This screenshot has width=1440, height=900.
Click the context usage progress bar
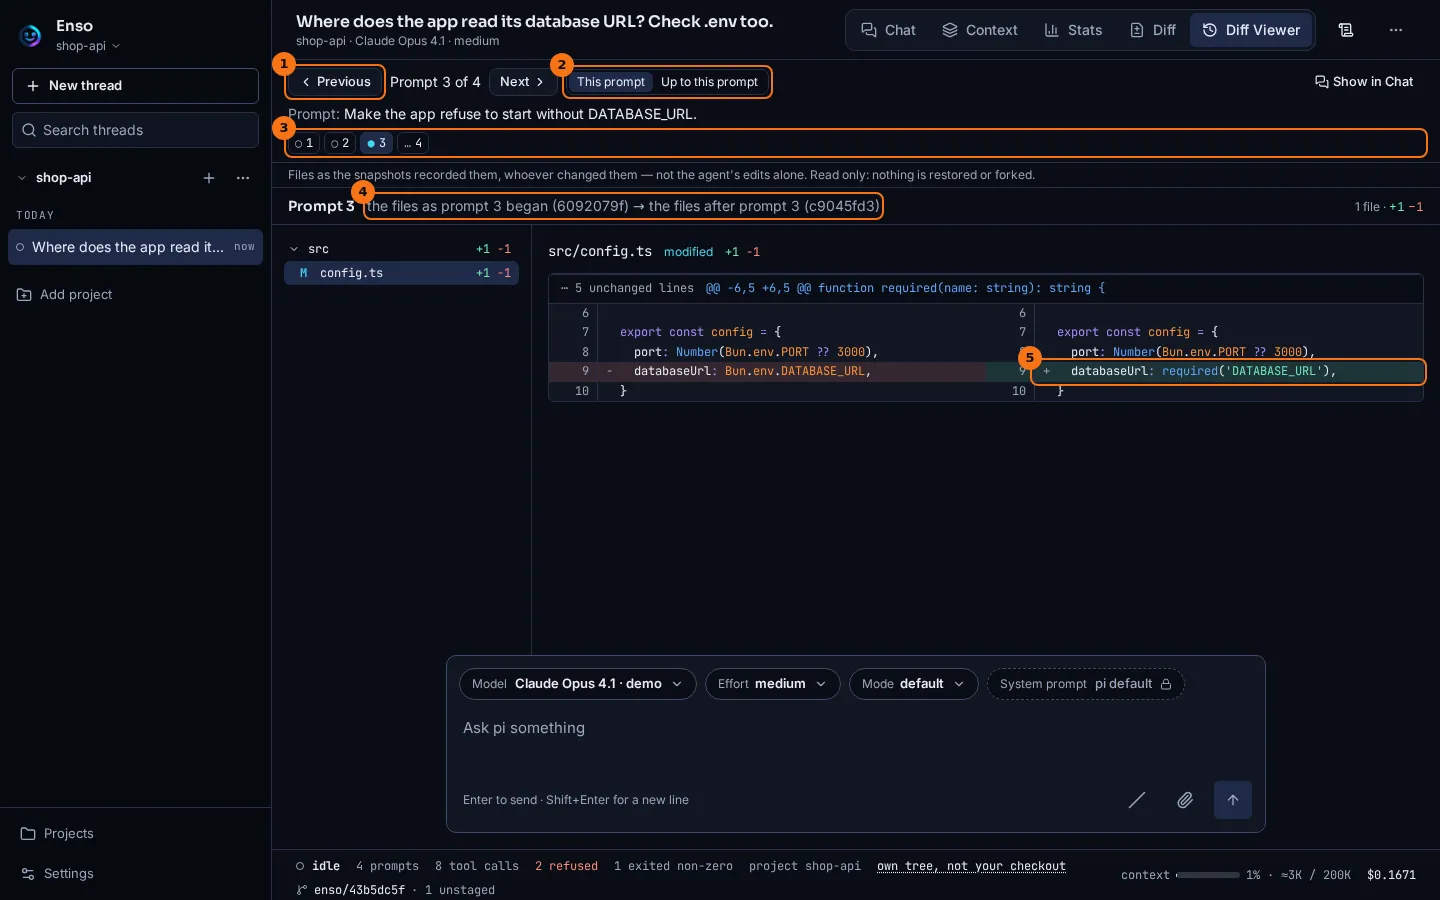1208,875
